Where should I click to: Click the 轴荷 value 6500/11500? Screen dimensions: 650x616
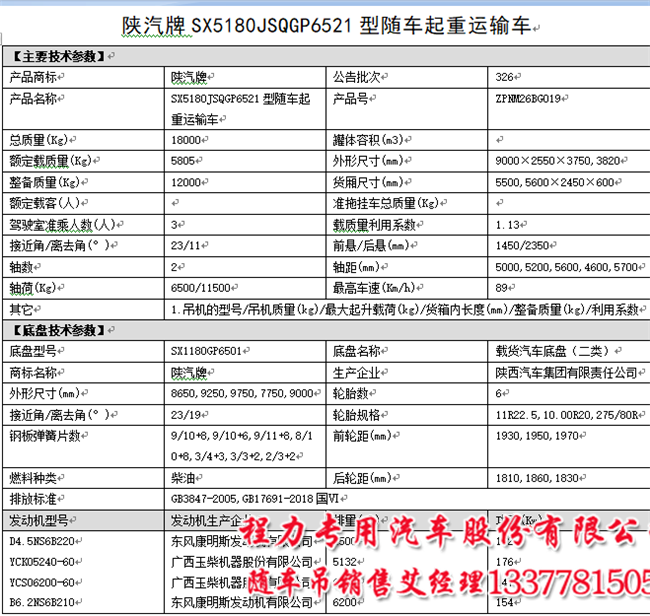(199, 290)
